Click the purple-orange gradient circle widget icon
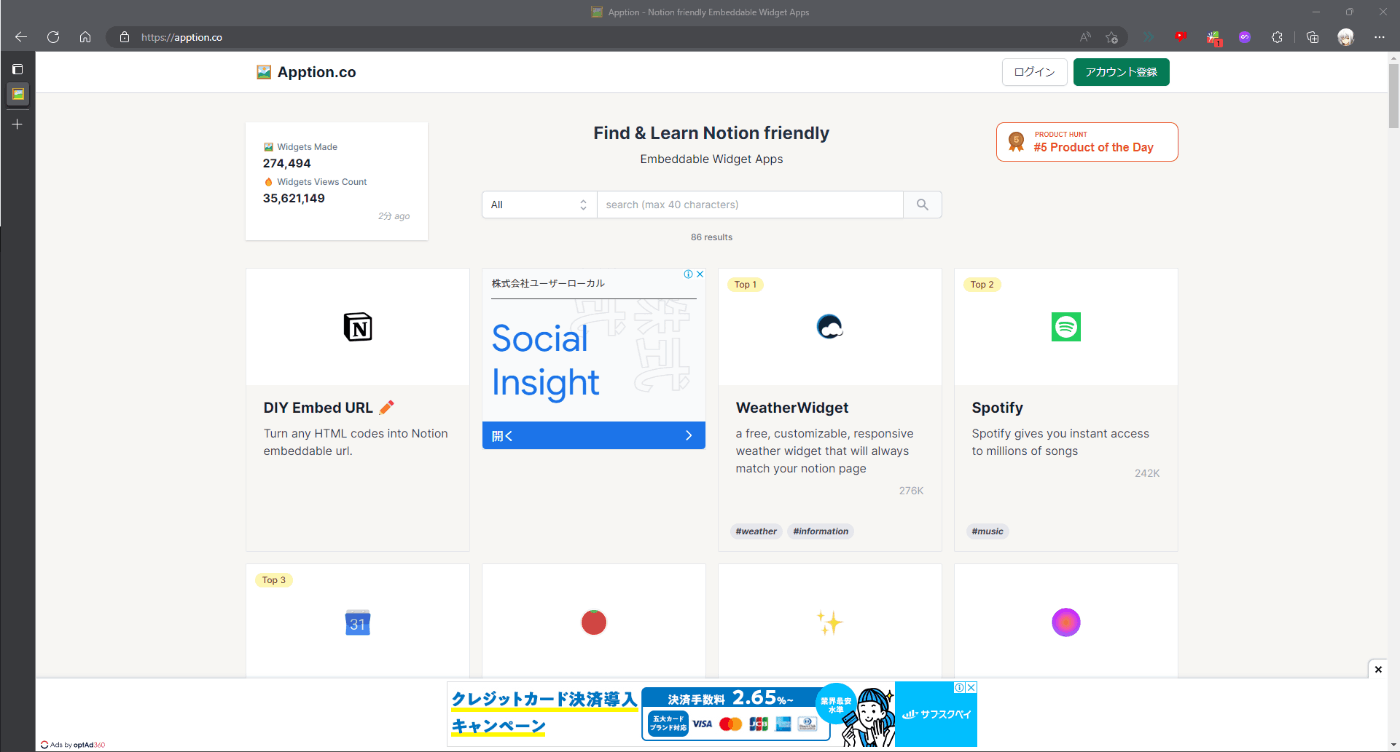This screenshot has width=1400, height=752. (x=1066, y=623)
